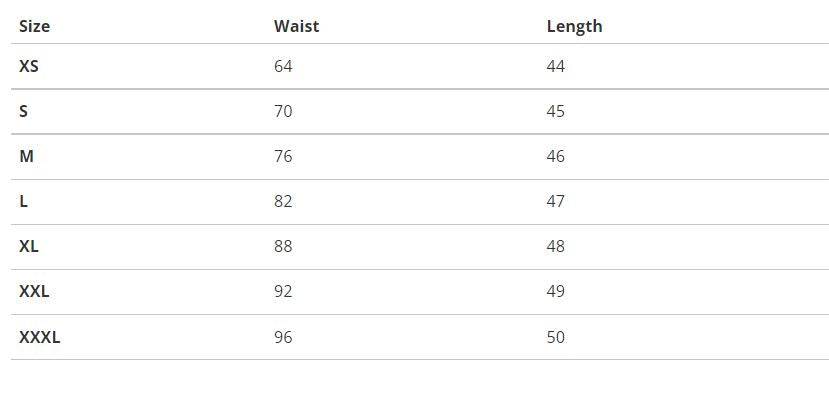Select the L size row label
The width and height of the screenshot is (829, 407).
(x=23, y=201)
